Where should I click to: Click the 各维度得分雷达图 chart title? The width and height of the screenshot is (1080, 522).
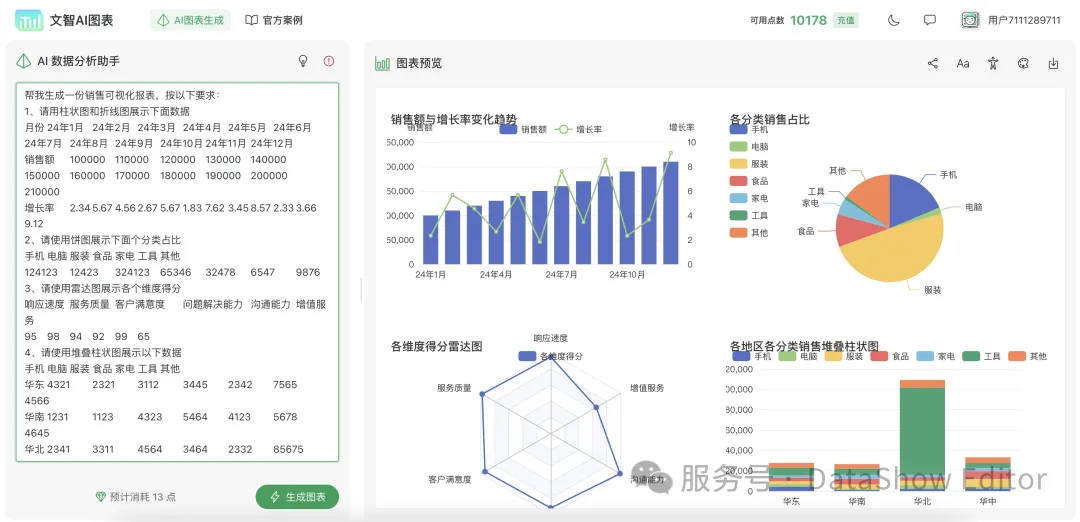(x=437, y=346)
